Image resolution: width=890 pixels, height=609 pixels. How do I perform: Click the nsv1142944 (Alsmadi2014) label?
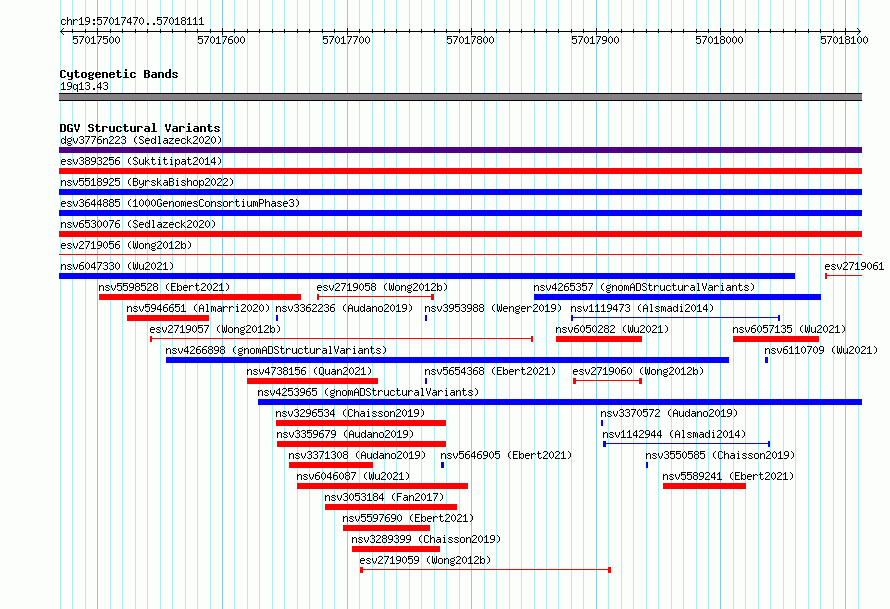pos(674,434)
